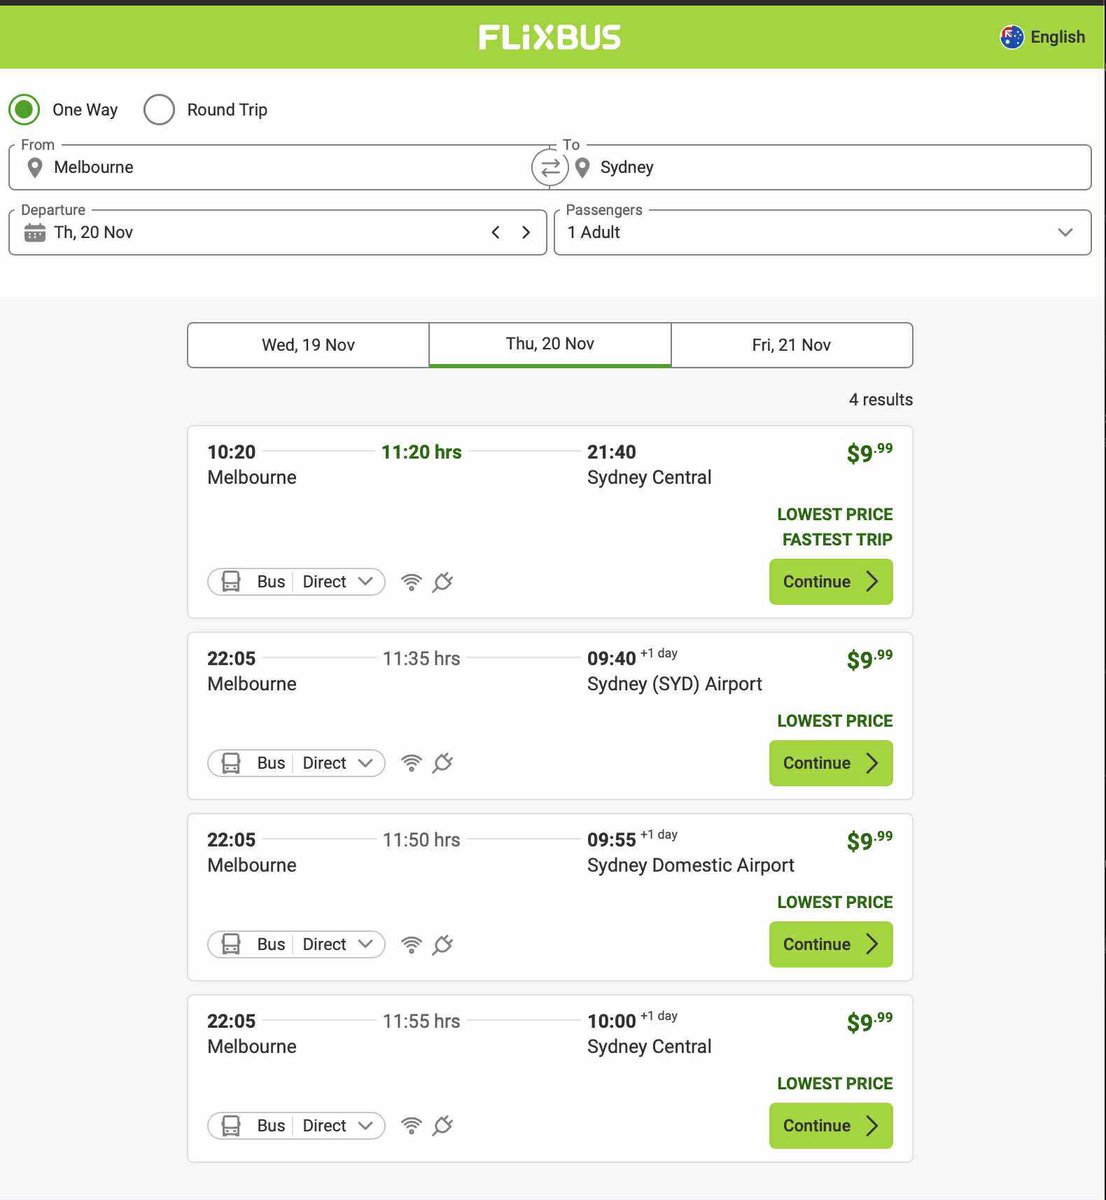Screen dimensions: 1106x1200
Task: Expand Bus Direct details on the Sydney Domestic Airport trip
Action: [x=296, y=944]
